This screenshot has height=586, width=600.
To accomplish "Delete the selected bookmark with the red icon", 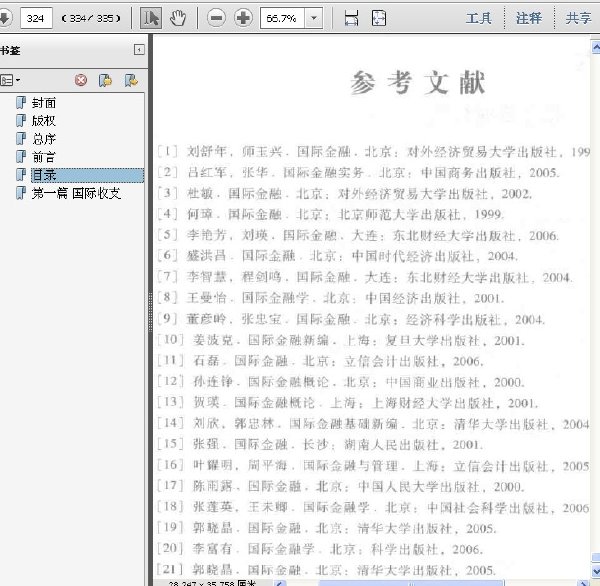I will tap(81, 80).
